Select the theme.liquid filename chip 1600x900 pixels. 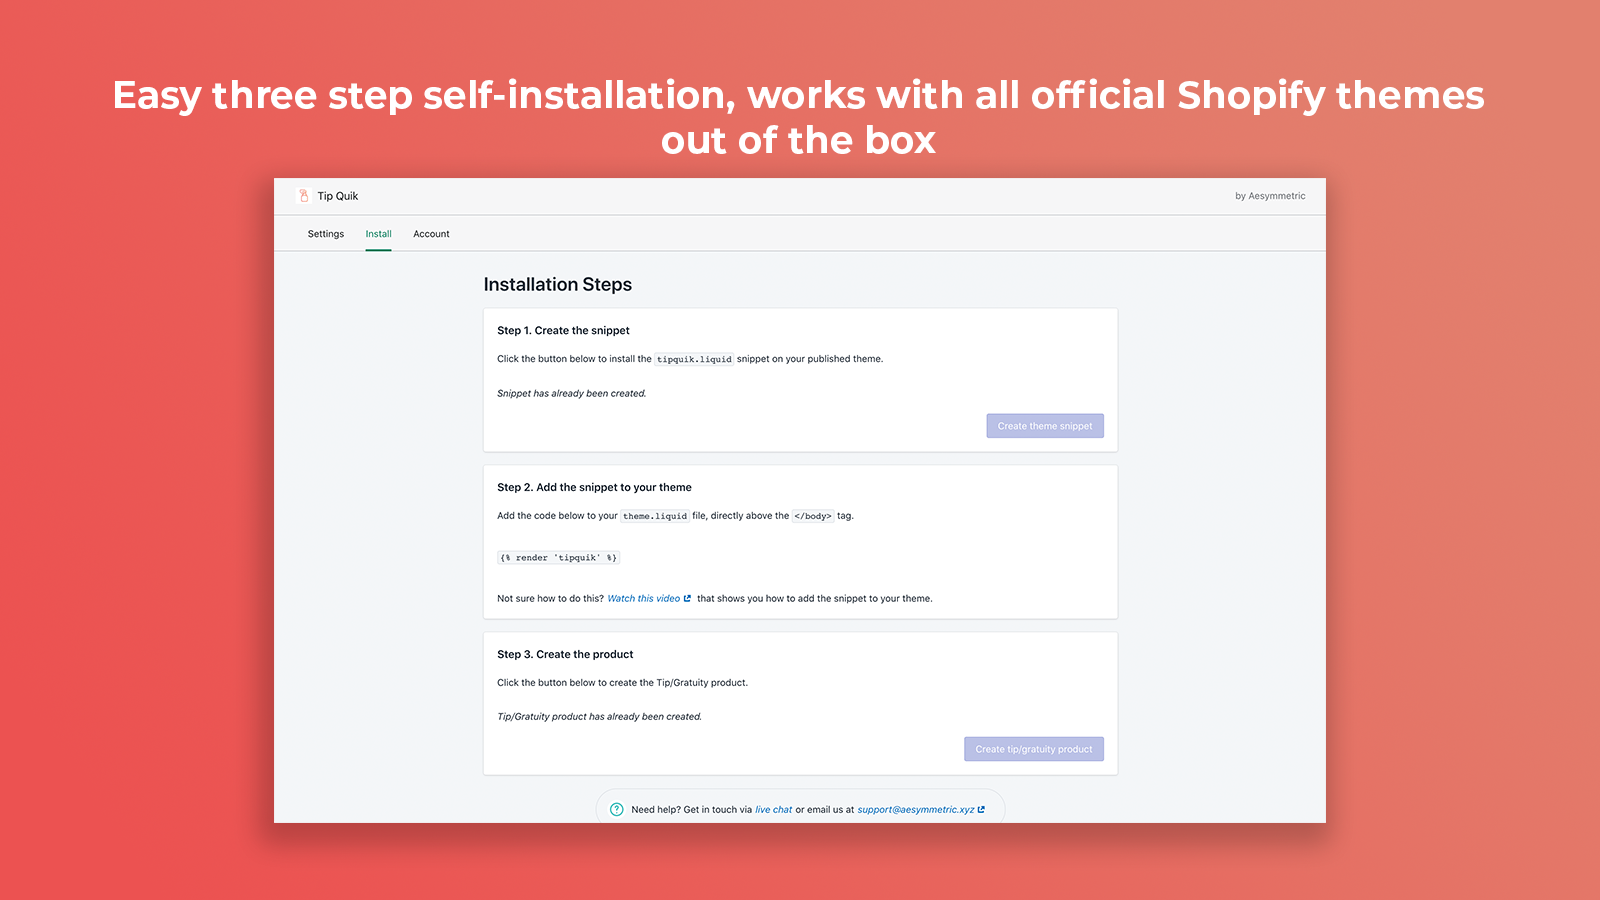(654, 516)
